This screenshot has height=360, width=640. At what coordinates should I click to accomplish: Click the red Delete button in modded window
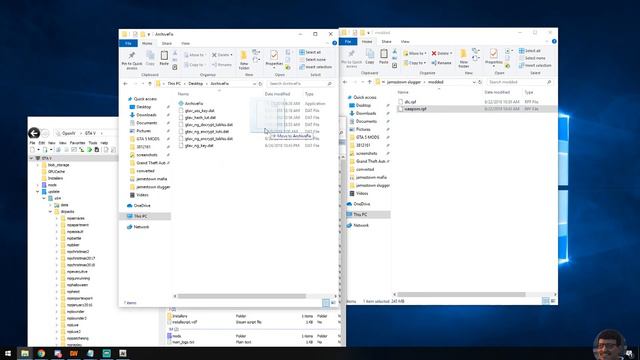[x=442, y=53]
